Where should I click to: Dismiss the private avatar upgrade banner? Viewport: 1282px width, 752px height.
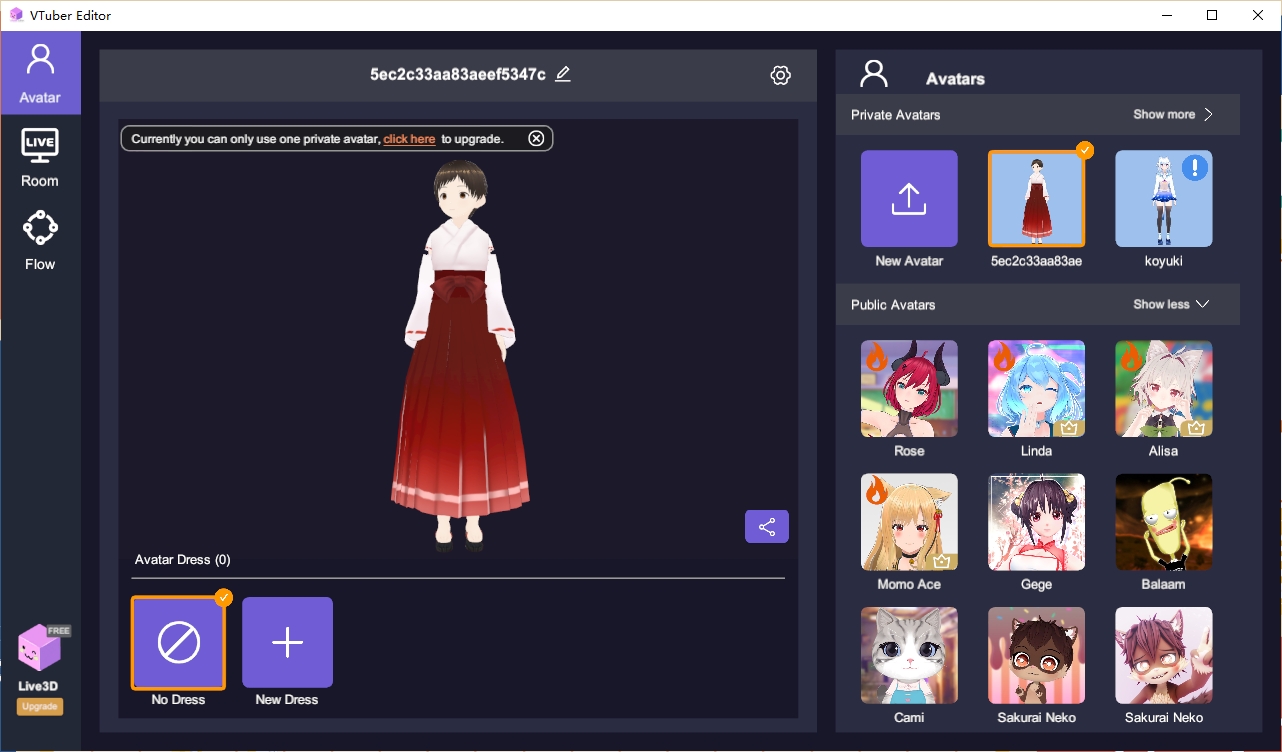pos(536,138)
